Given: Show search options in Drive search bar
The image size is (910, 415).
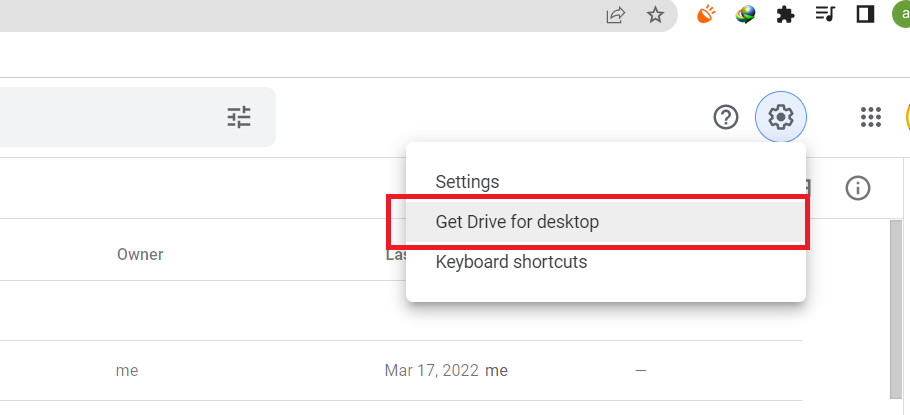Looking at the screenshot, I should pos(239,118).
